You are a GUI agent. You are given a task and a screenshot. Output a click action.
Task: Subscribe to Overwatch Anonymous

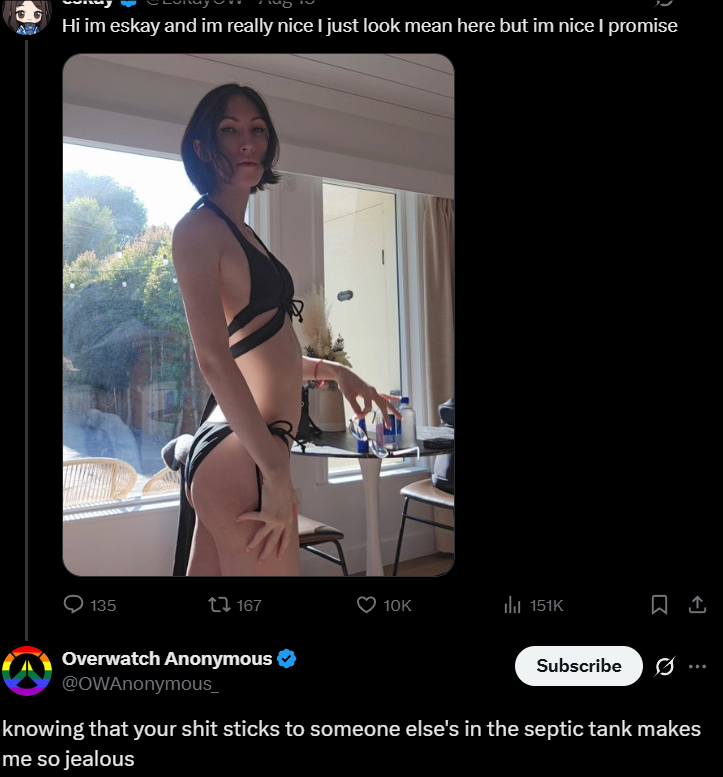click(x=578, y=666)
